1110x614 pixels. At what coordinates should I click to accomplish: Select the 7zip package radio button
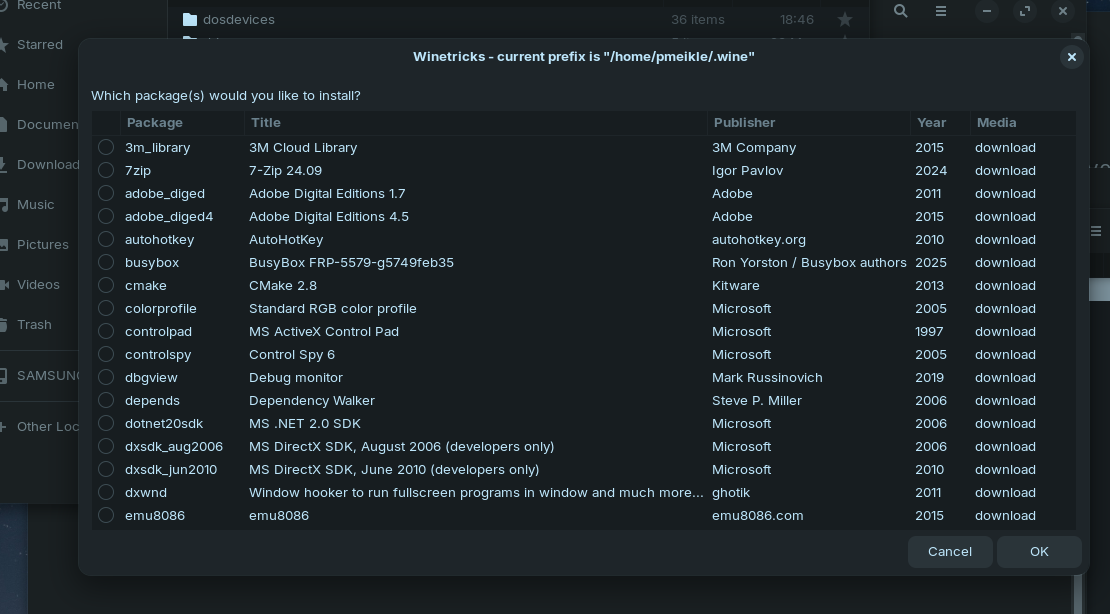tap(106, 170)
